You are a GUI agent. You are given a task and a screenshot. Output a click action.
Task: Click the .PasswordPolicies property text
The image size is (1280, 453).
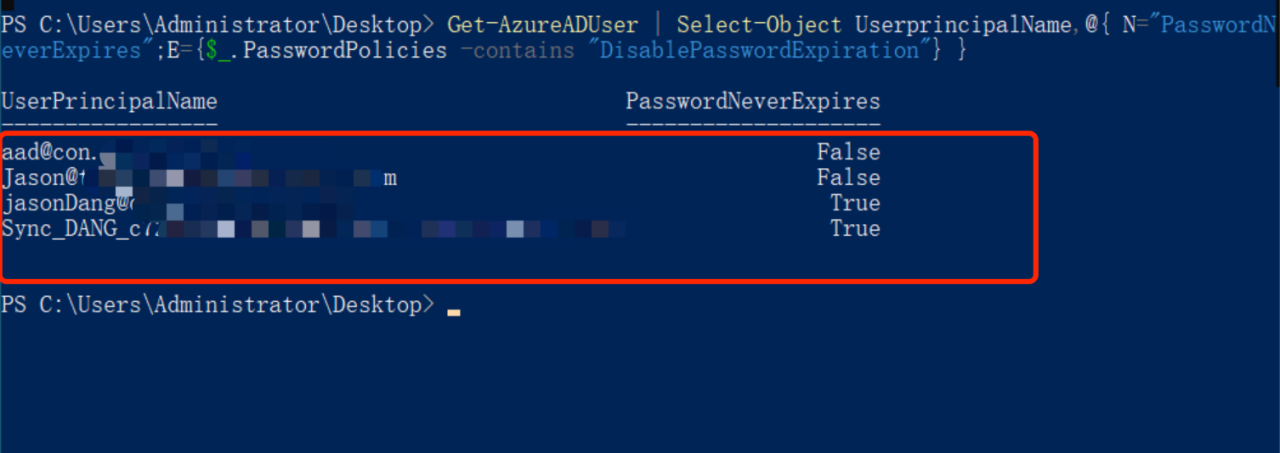pos(339,50)
